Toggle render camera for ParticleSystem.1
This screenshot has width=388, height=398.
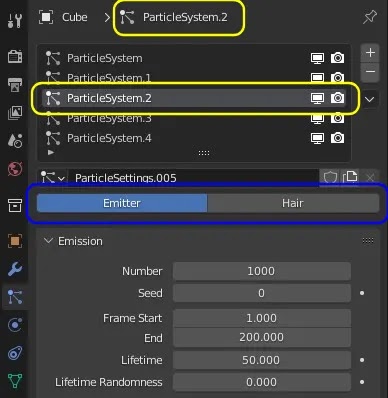[x=337, y=78]
